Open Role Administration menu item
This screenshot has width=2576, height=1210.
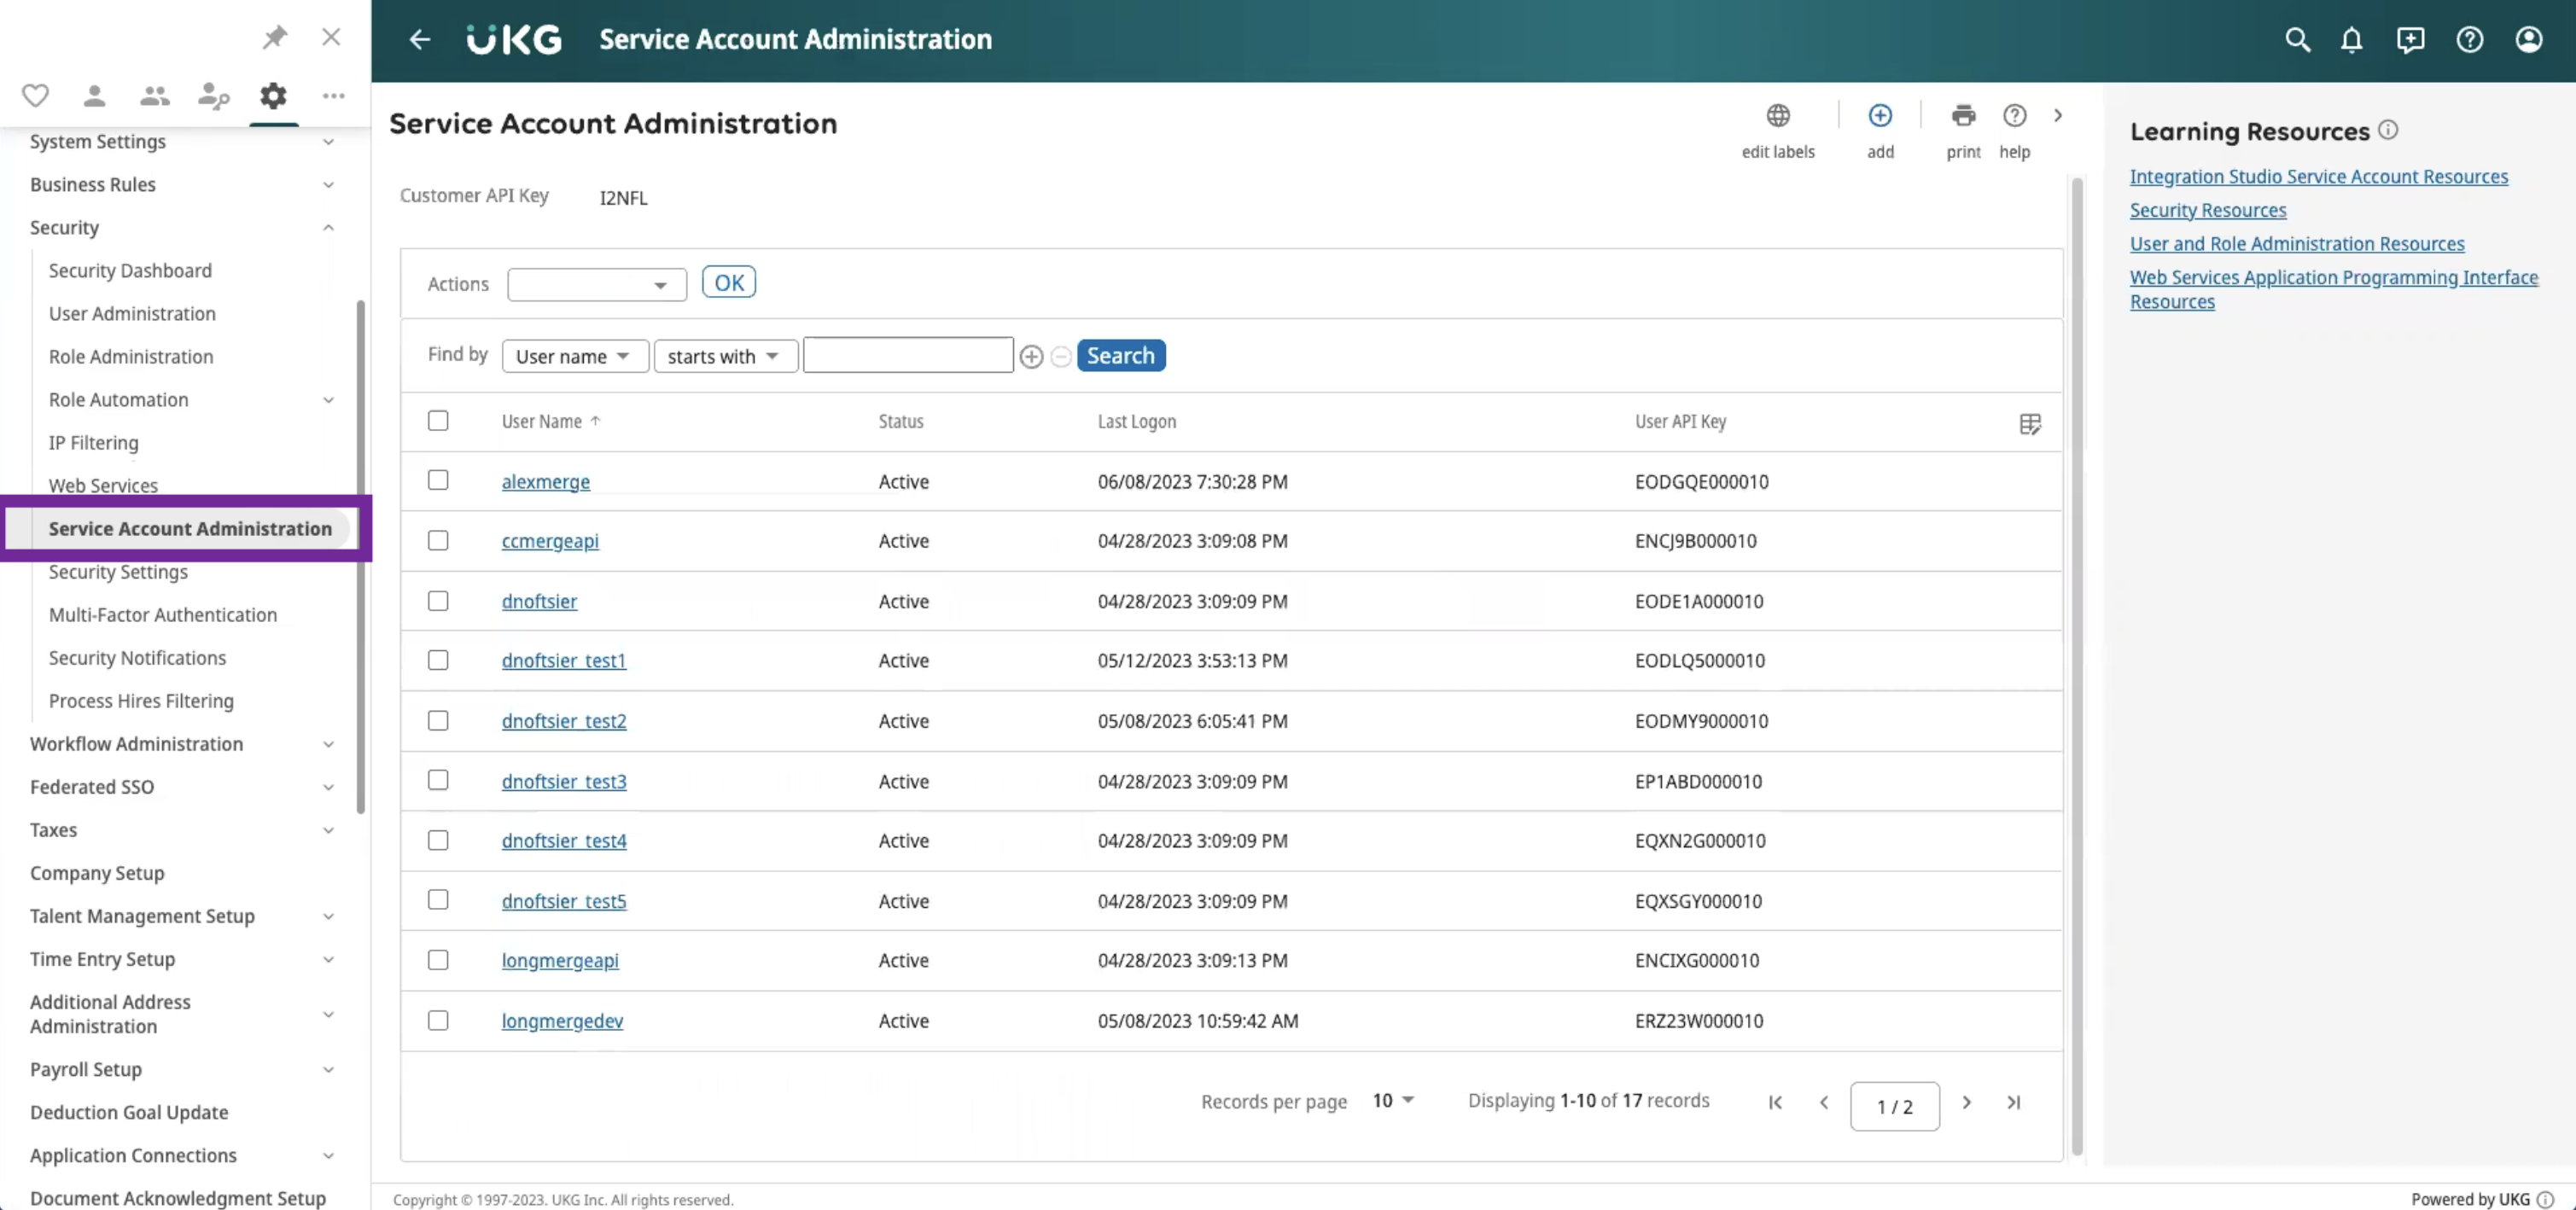pyautogui.click(x=131, y=357)
